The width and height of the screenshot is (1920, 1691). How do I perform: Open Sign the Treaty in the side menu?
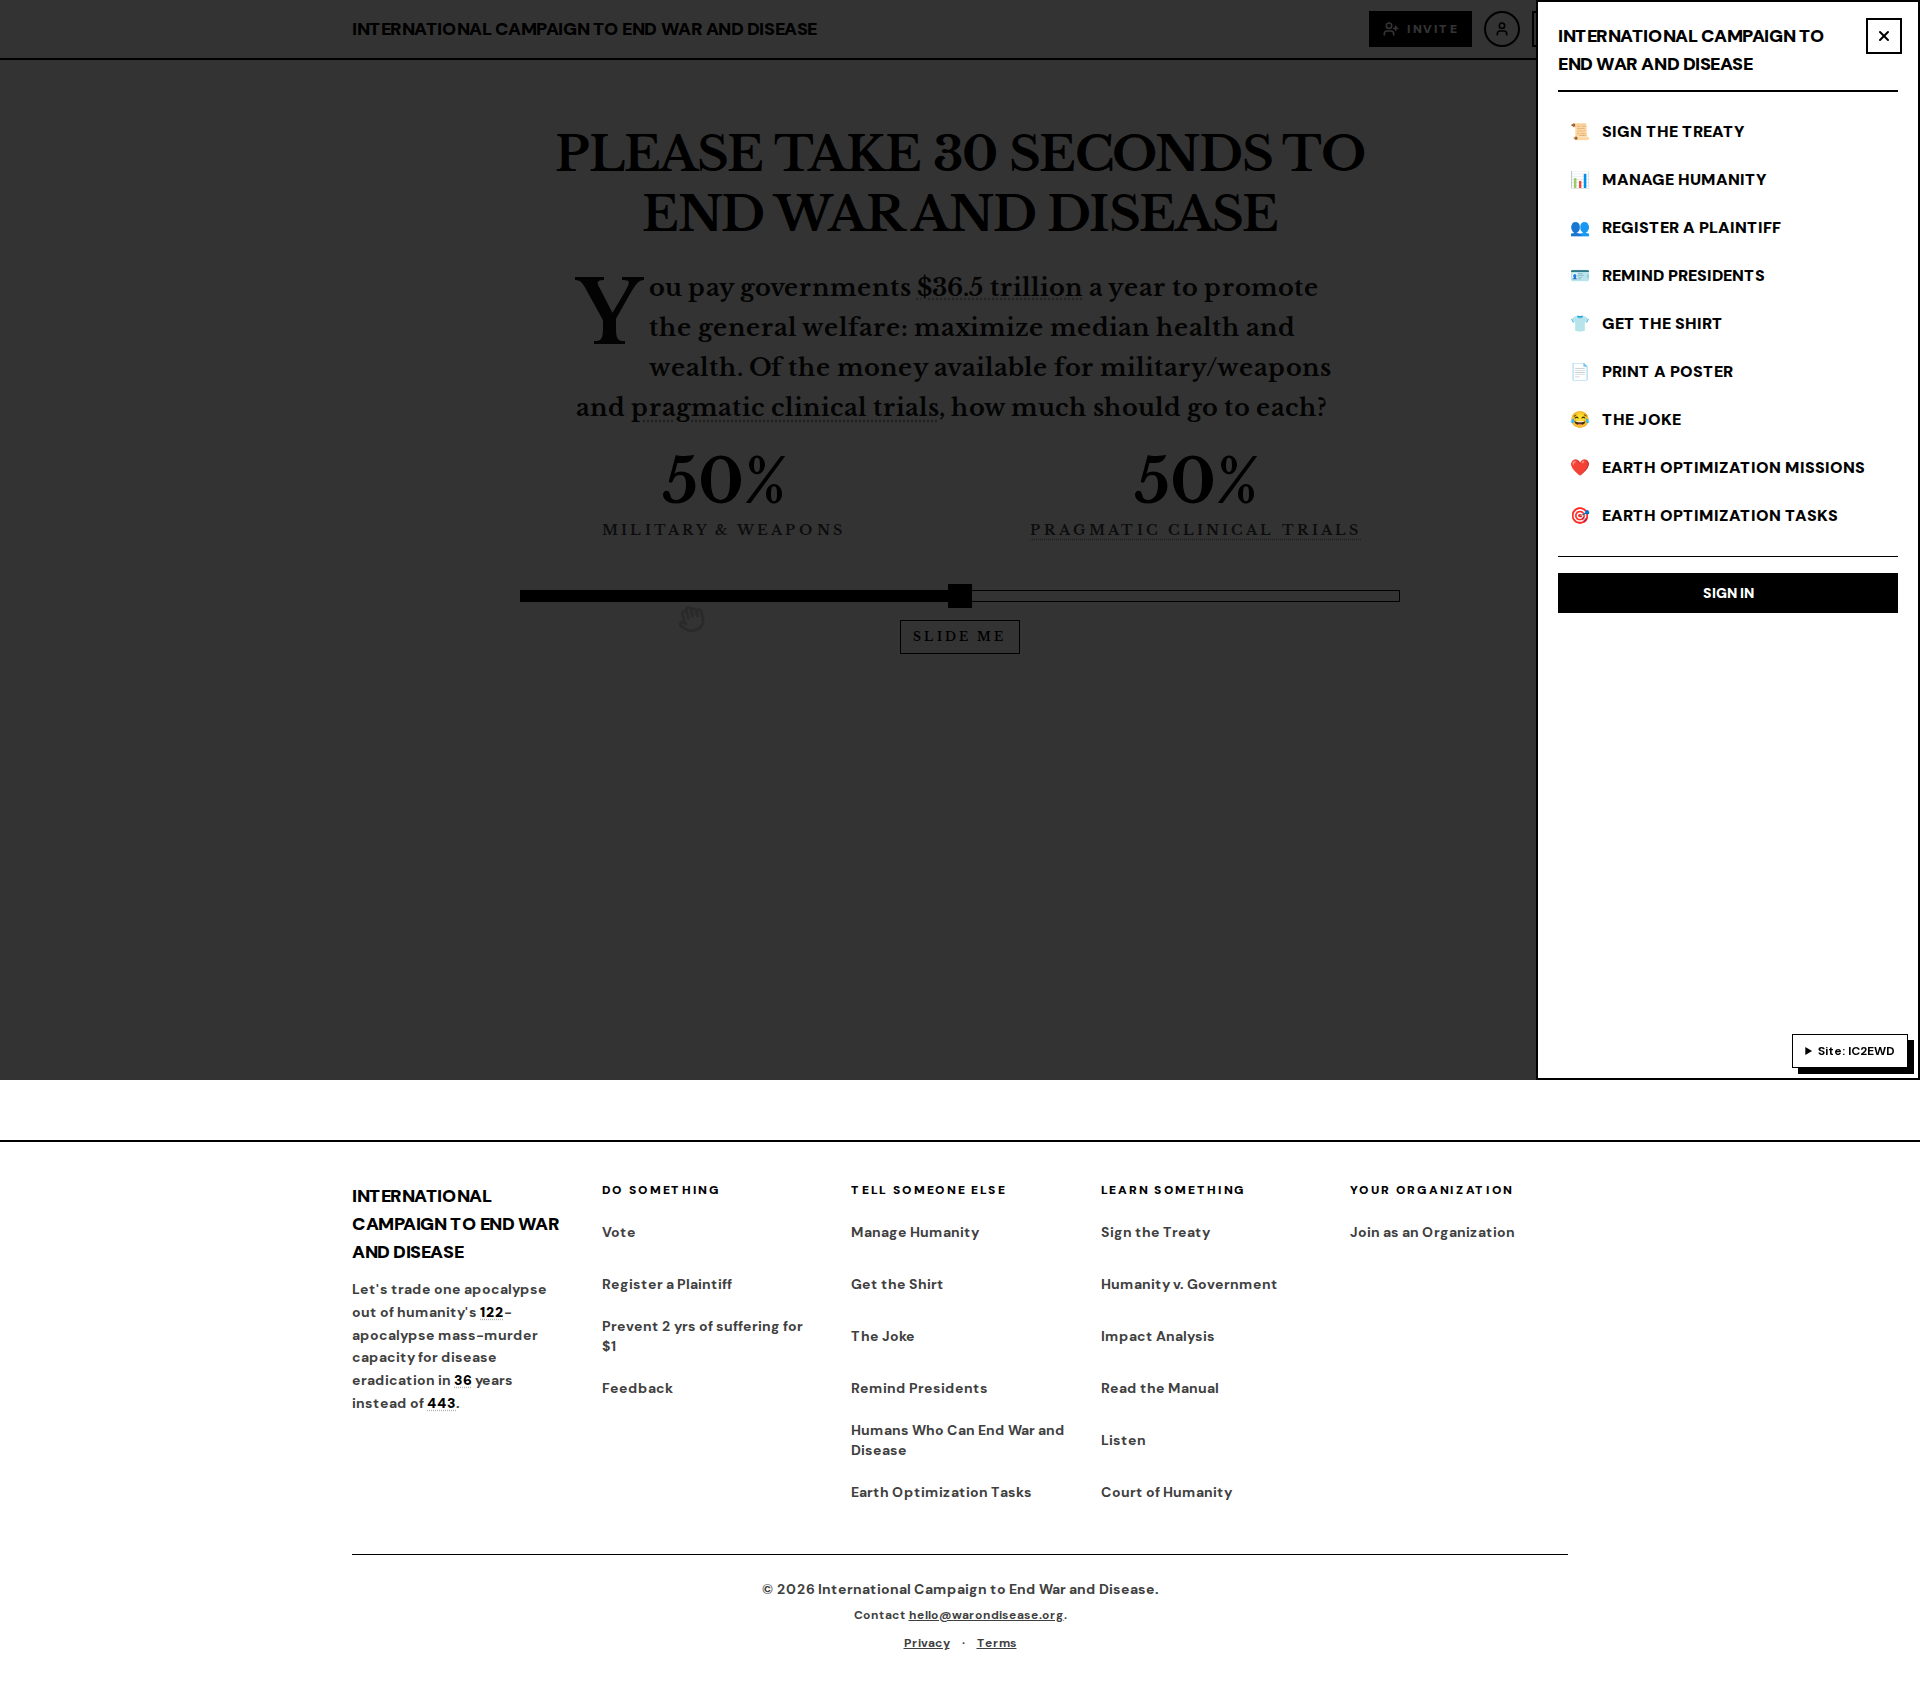[x=1727, y=132]
